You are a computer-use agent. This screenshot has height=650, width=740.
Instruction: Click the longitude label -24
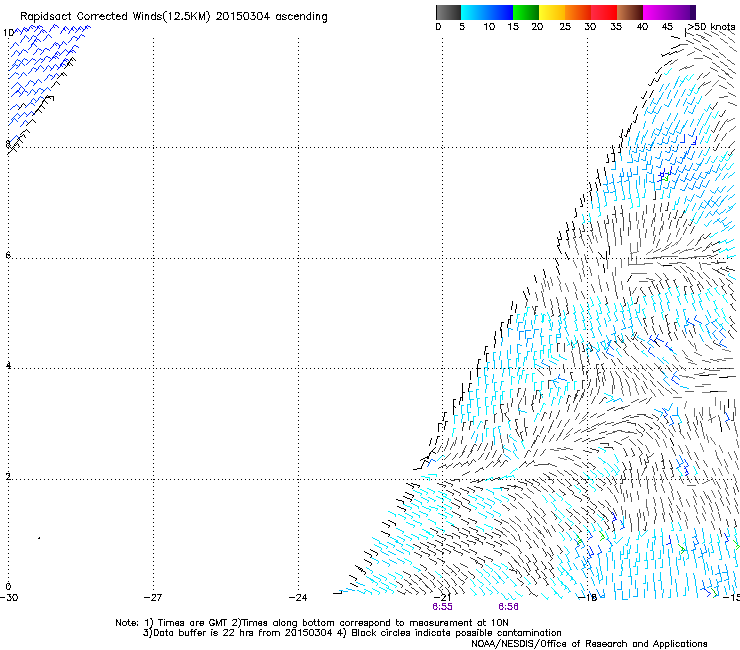(298, 598)
